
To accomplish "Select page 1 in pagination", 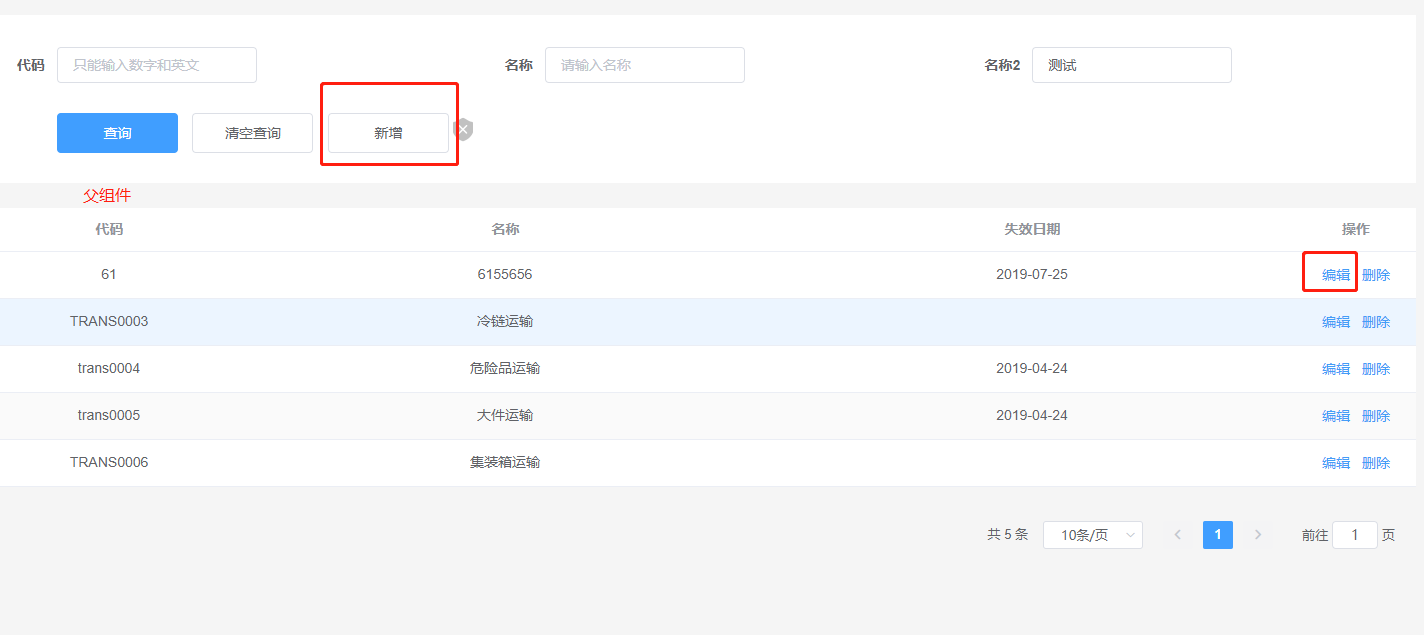I will tap(1218, 535).
